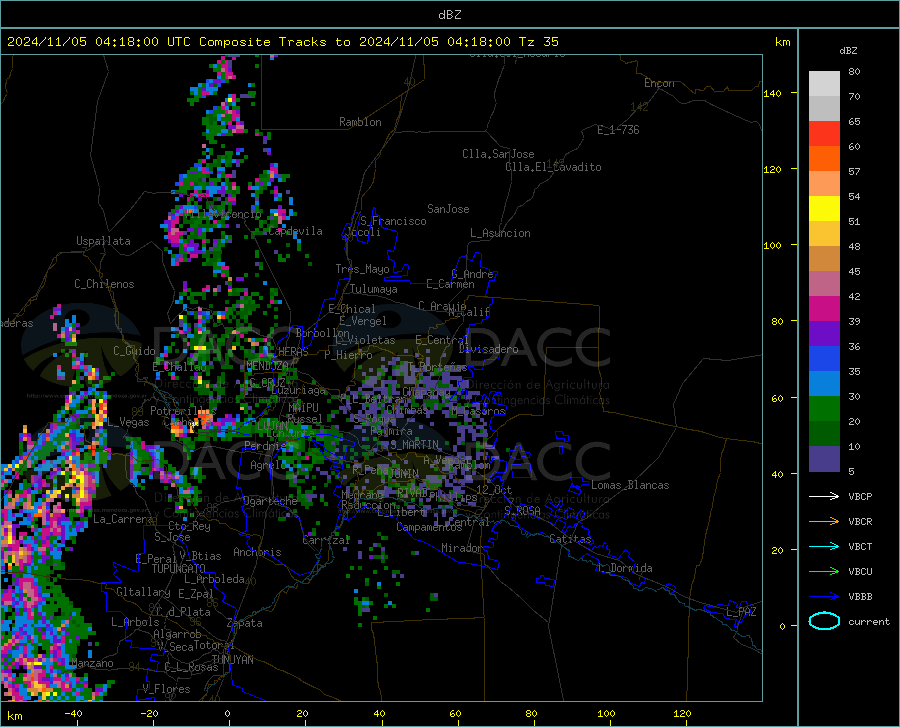
Task: Pick the bright yellow 51-54 dBZ swatch
Action: click(x=824, y=209)
